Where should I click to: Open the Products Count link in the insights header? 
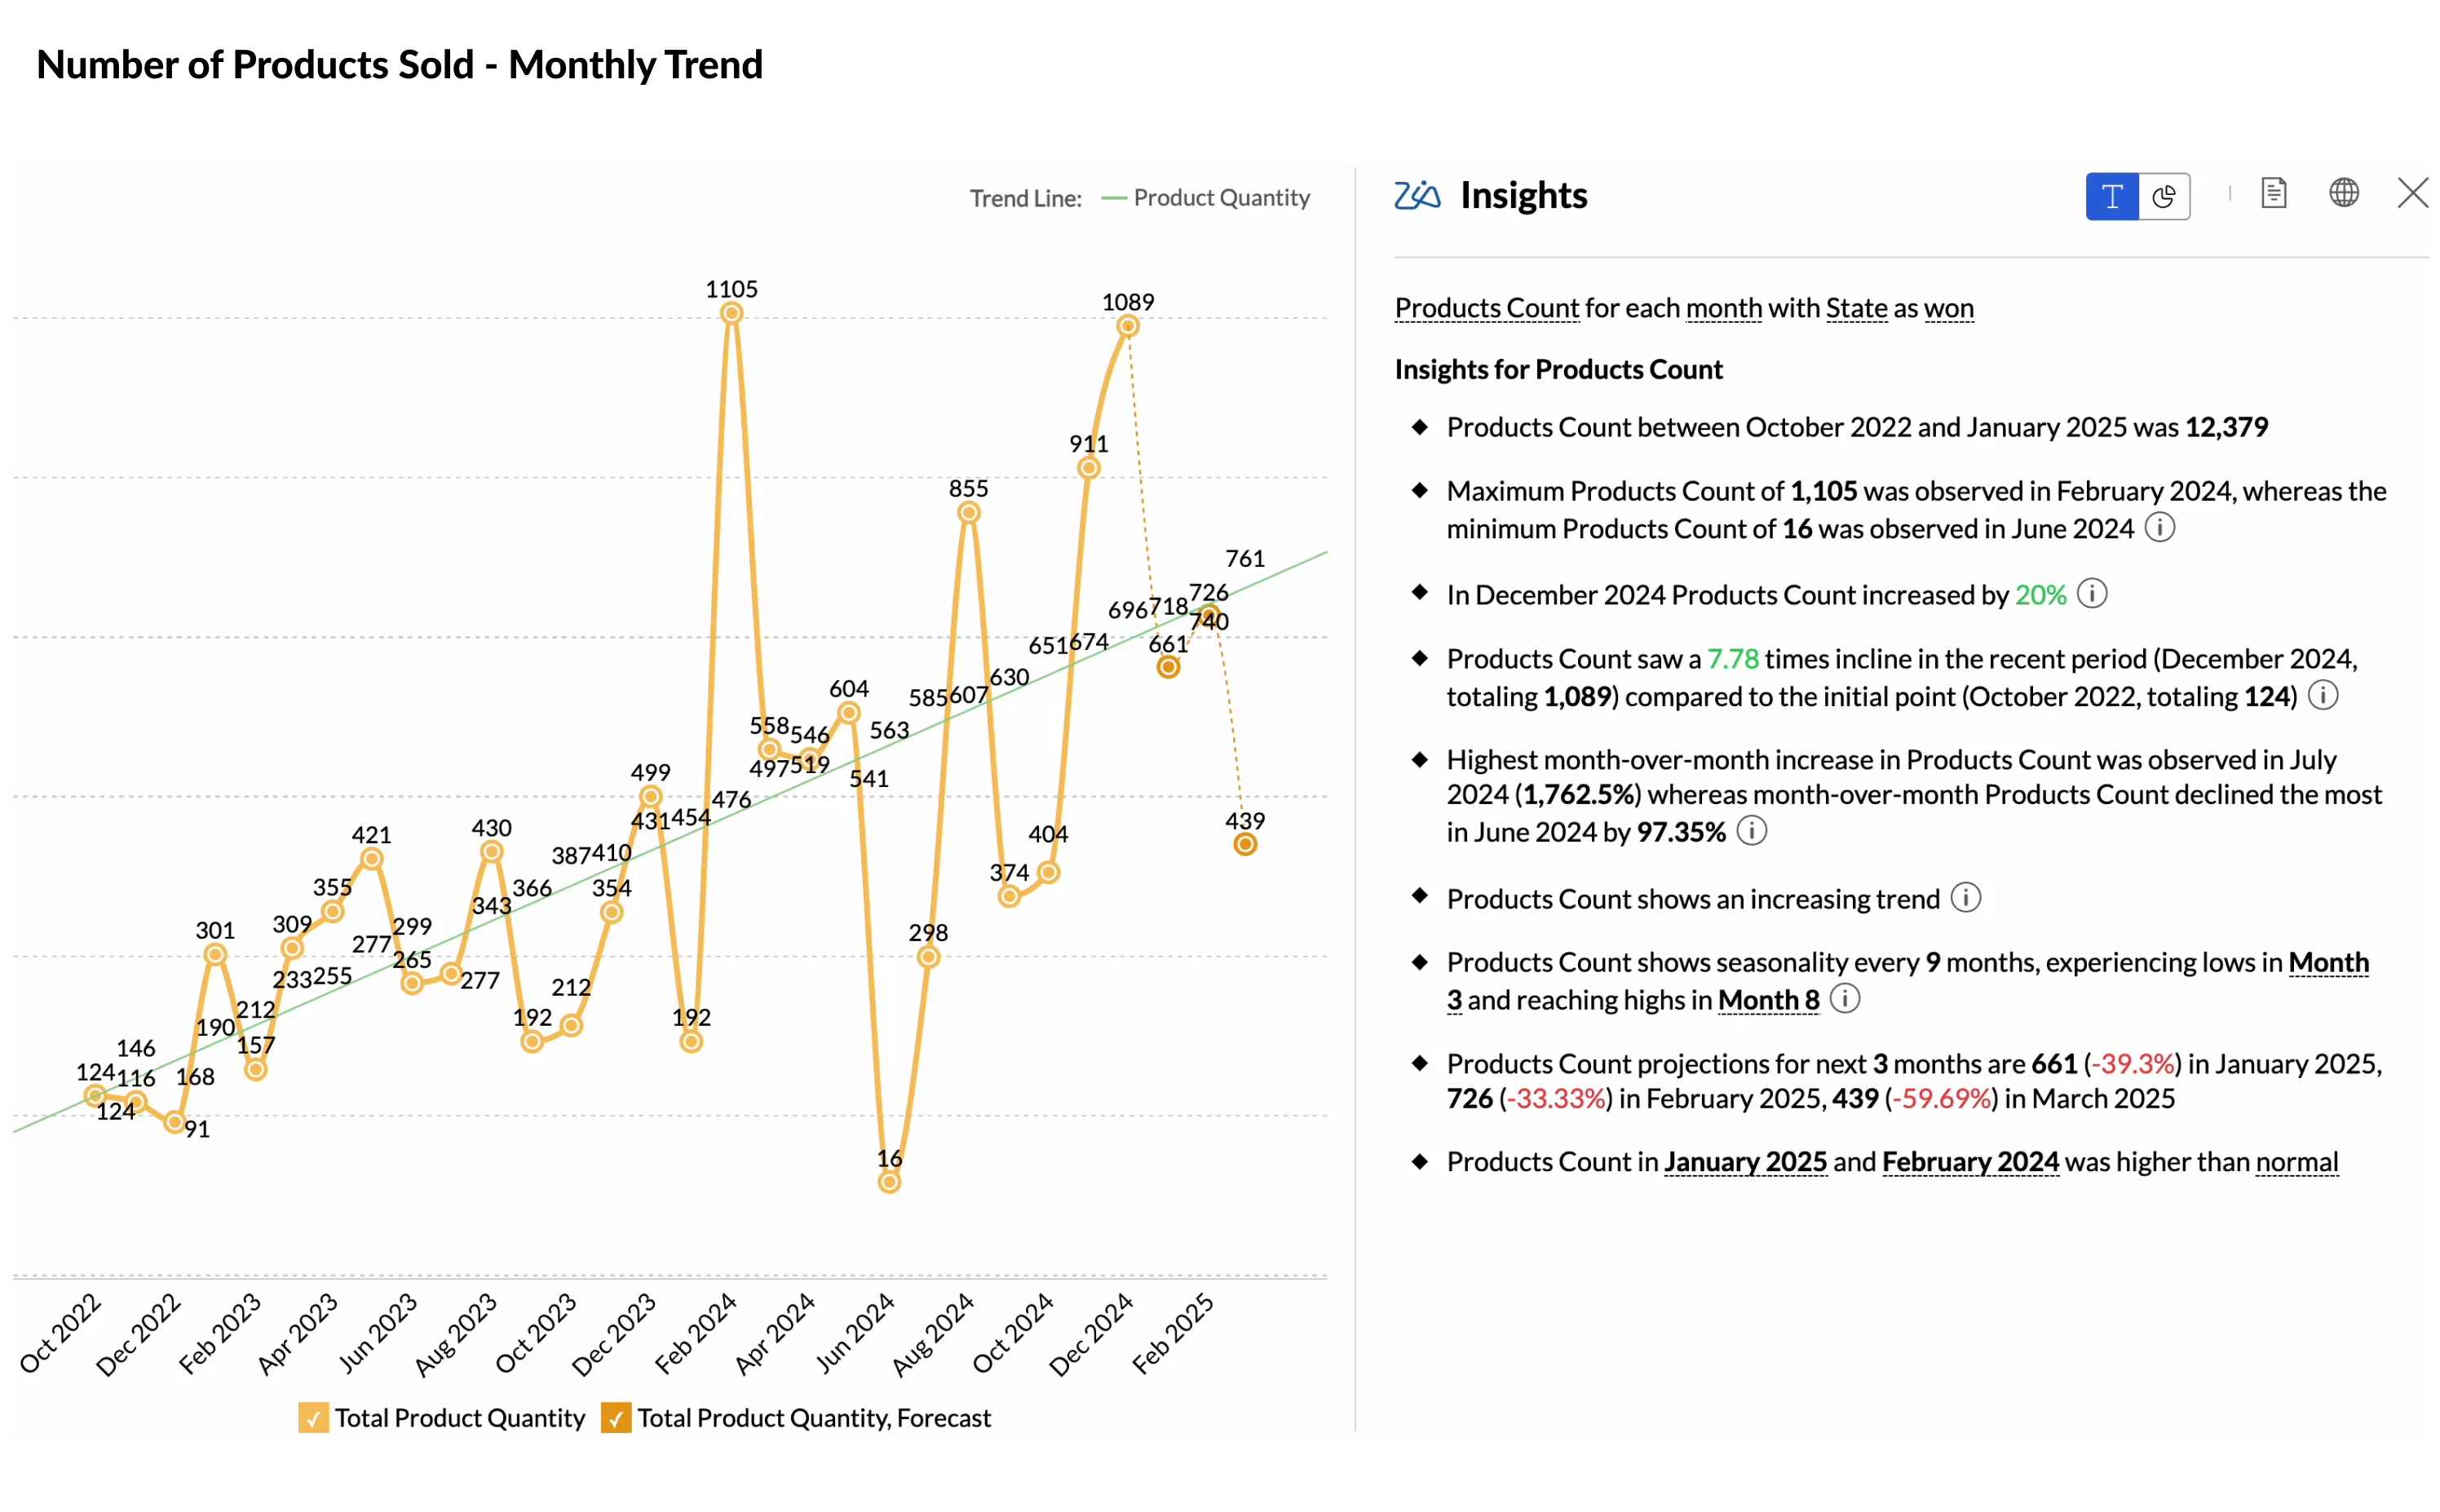pos(1486,307)
